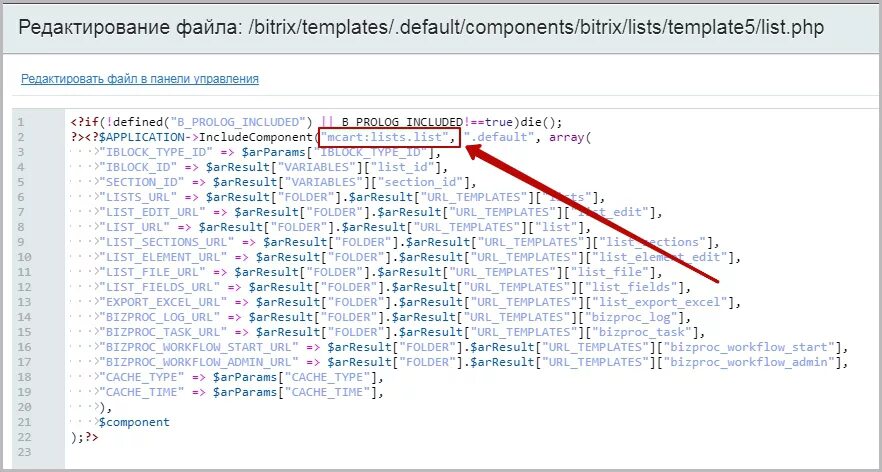The width and height of the screenshot is (882, 472).
Task: Click "B_PROLOG_INCLUDED" string in line 1
Action: pyautogui.click(x=242, y=122)
